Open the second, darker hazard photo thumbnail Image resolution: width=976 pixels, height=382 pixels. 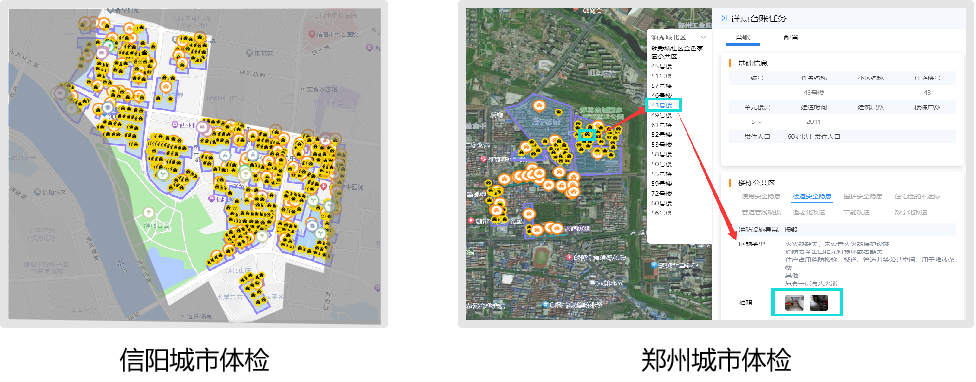pos(819,302)
